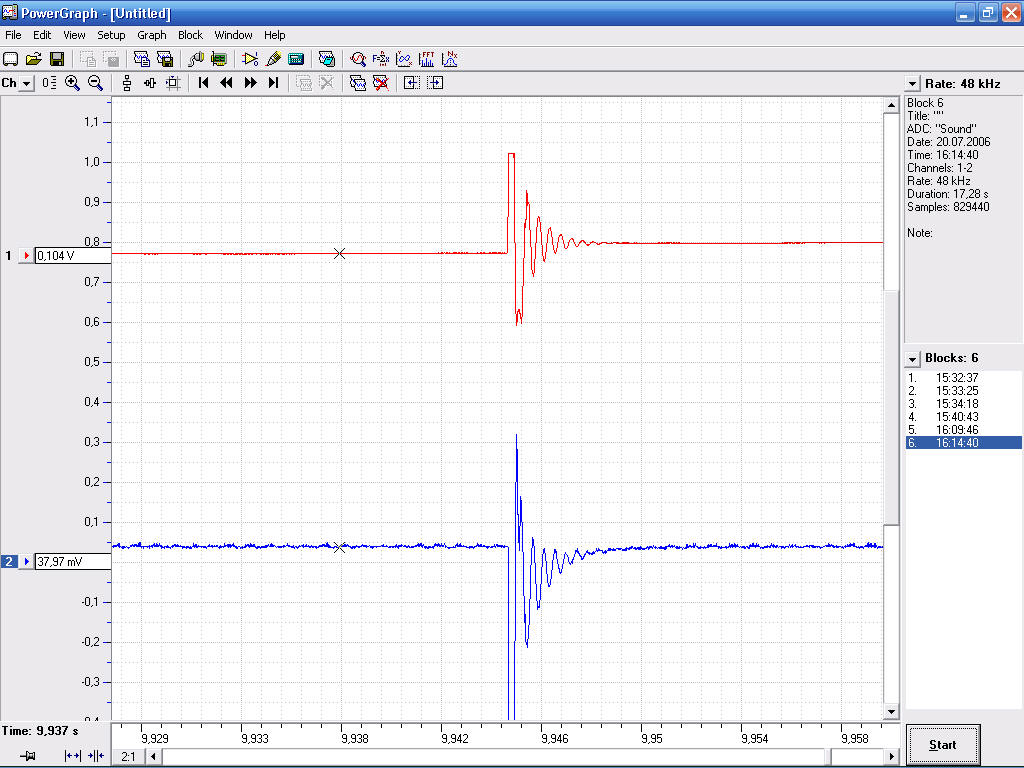
Task: Jump to the beginning of the recording
Action: 203,83
